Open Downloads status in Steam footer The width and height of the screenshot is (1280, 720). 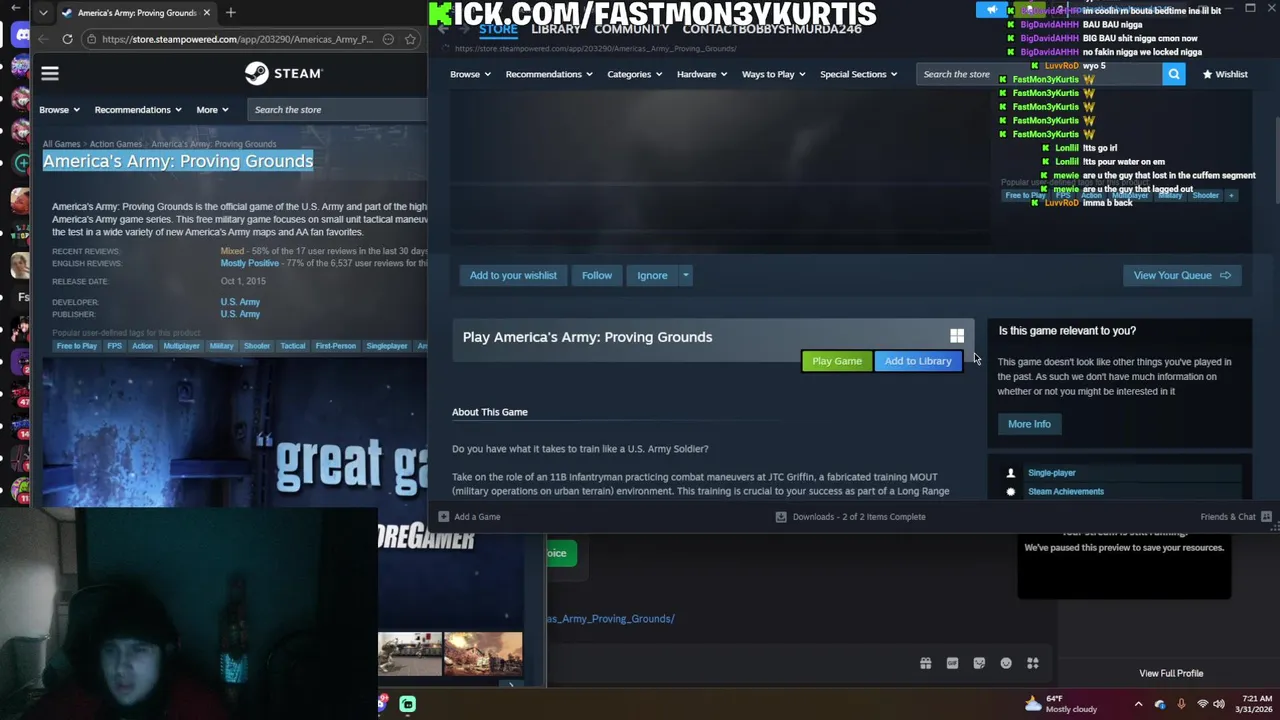point(851,517)
